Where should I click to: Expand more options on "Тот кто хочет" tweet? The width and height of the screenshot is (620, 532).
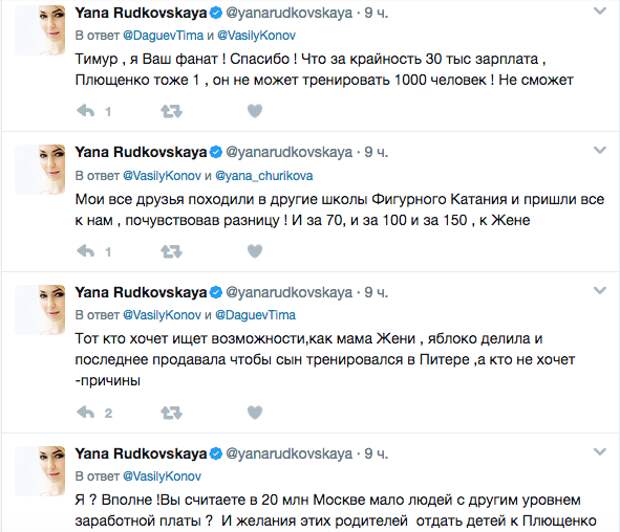click(598, 293)
